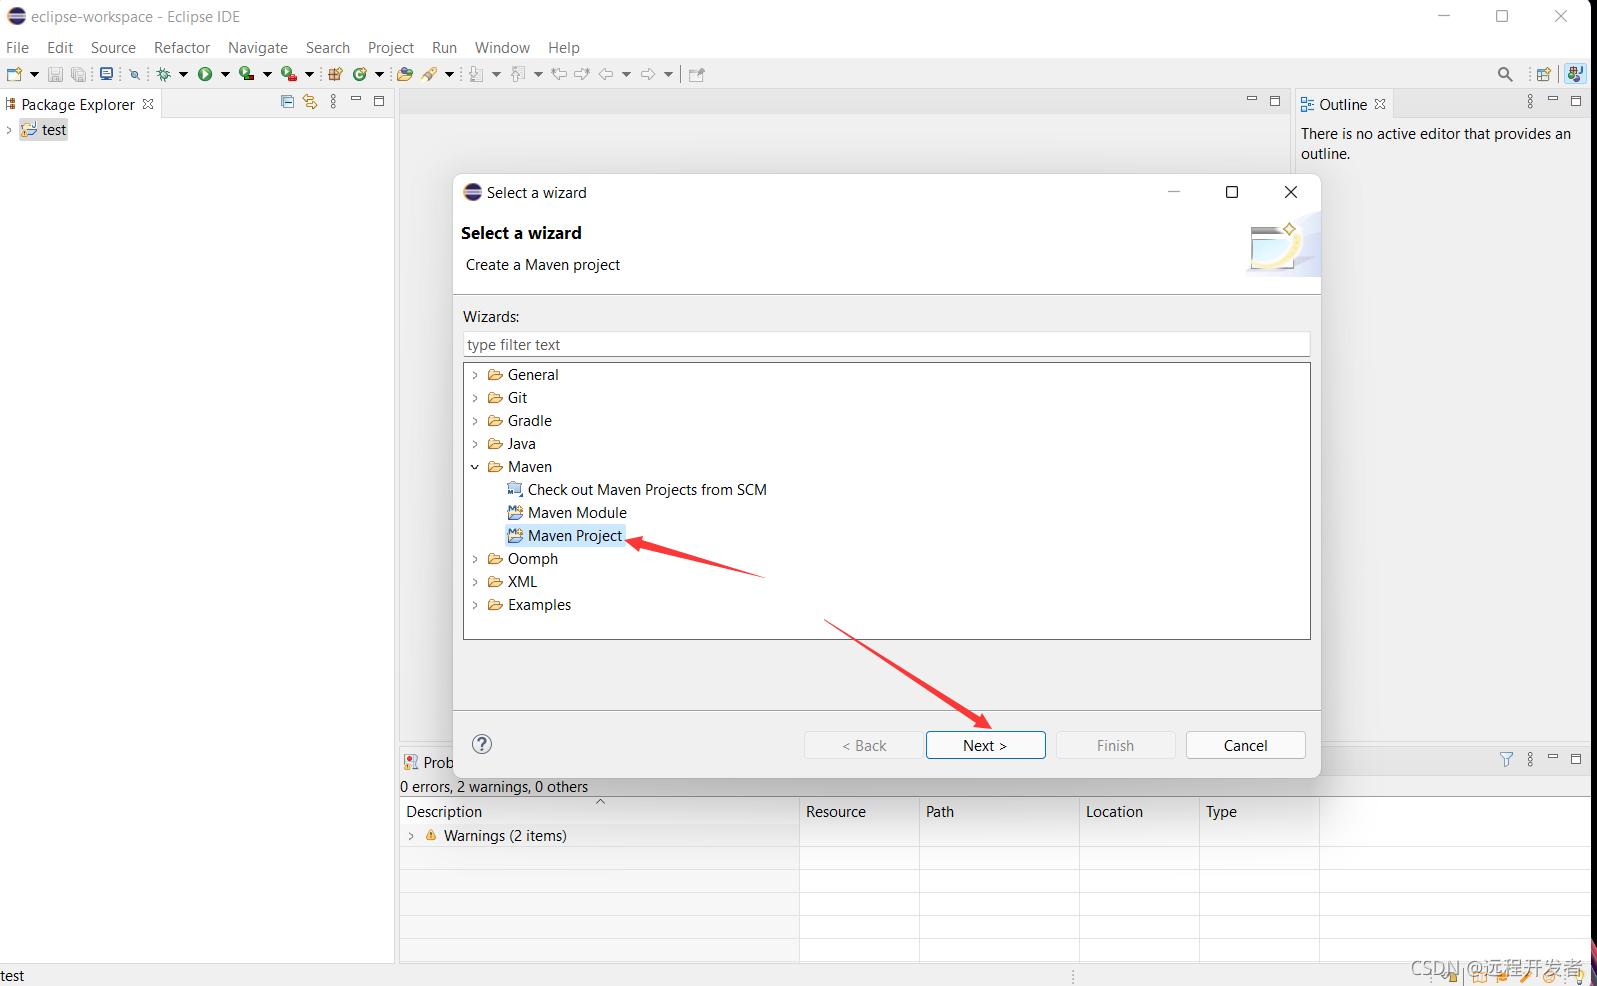
Task: Open the File menu
Action: pos(17,47)
